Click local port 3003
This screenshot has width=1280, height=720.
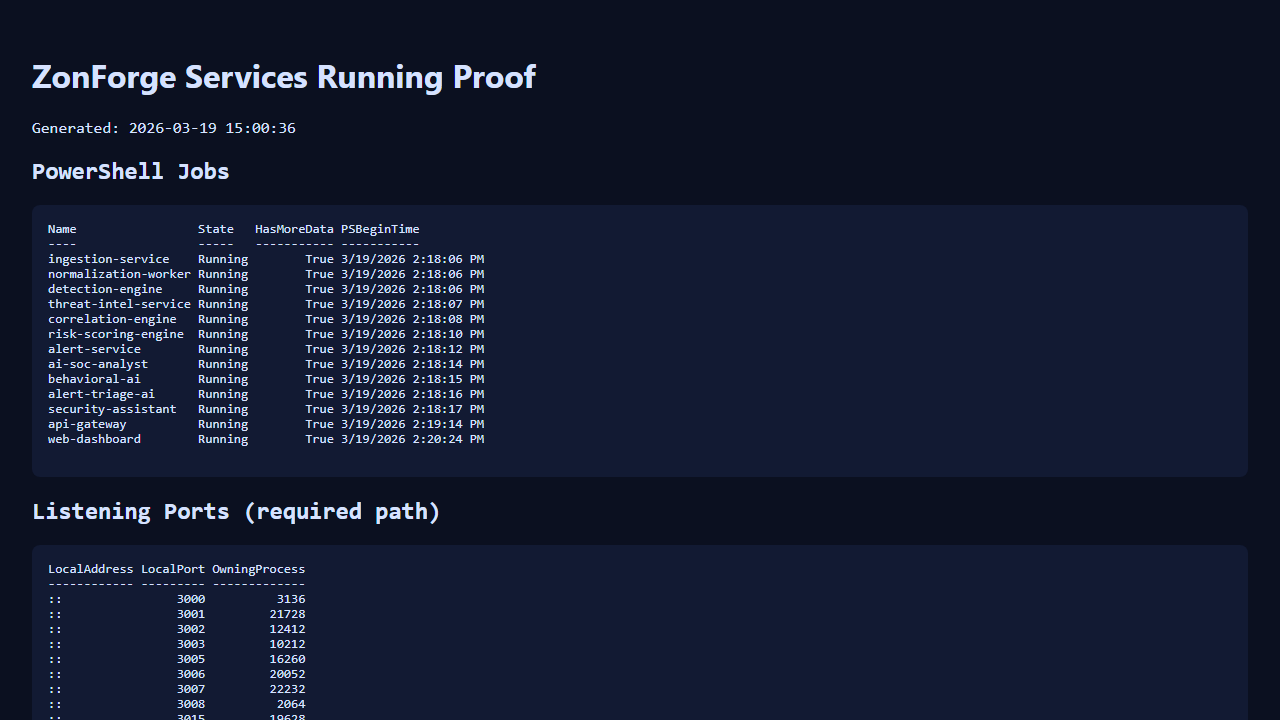191,644
